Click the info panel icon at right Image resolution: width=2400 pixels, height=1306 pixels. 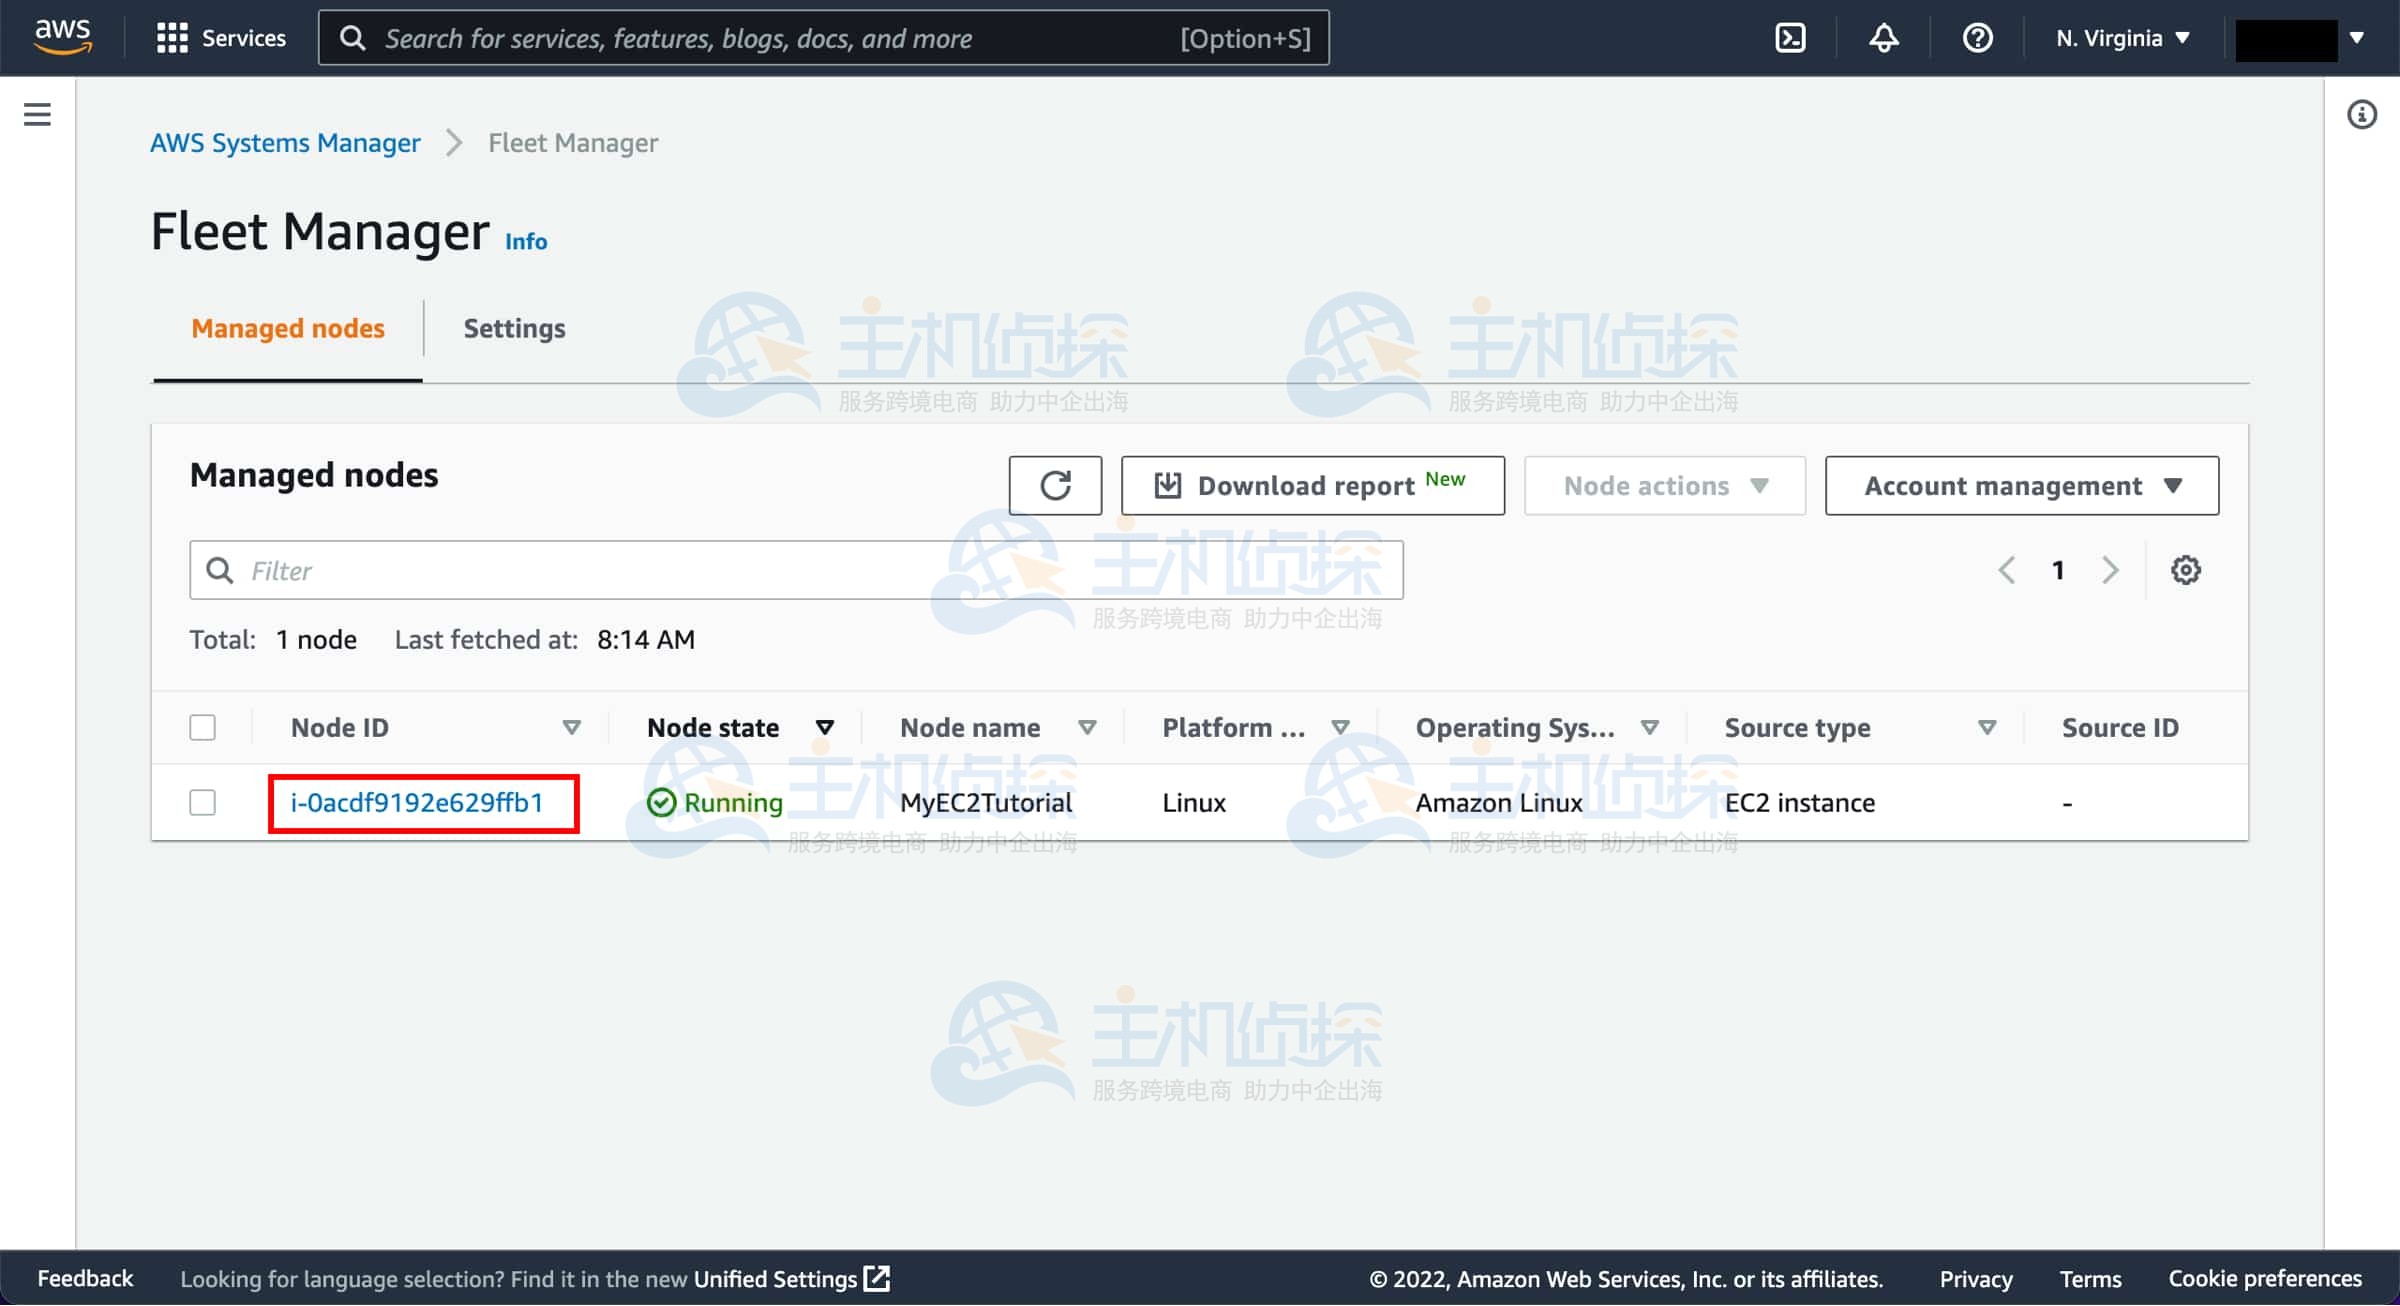[2361, 114]
